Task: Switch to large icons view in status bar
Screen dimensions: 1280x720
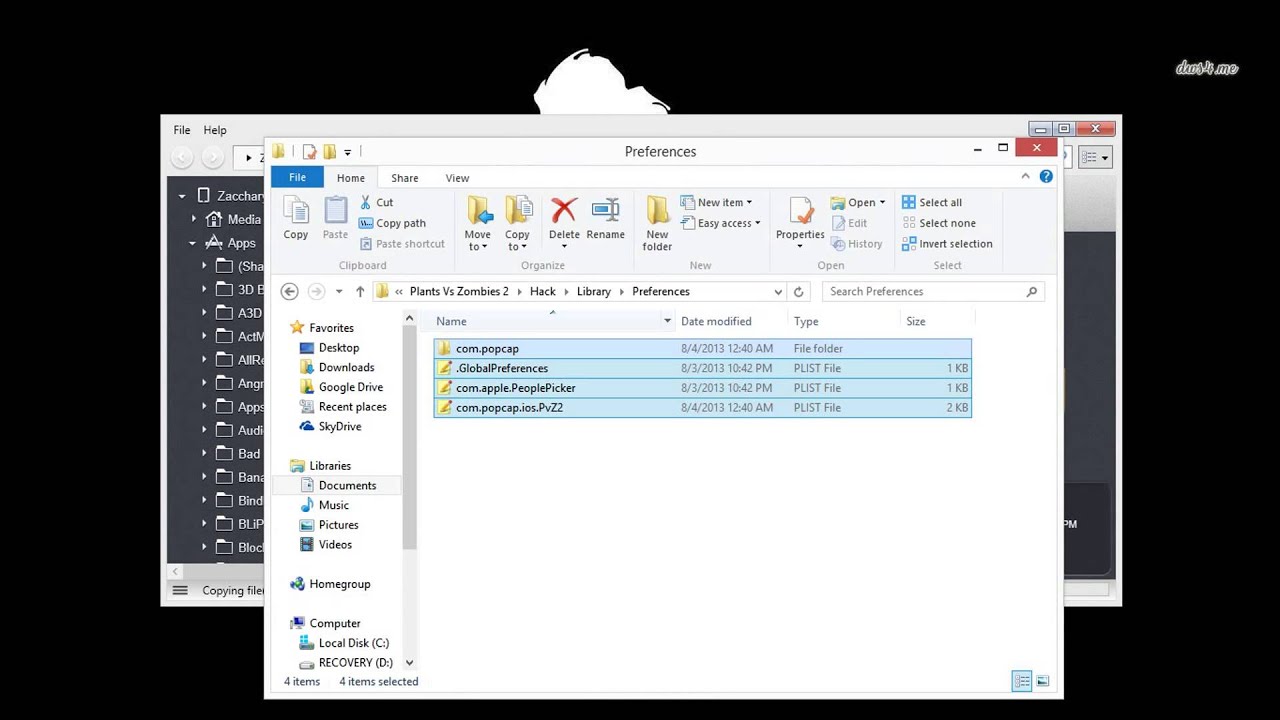Action: [1042, 681]
